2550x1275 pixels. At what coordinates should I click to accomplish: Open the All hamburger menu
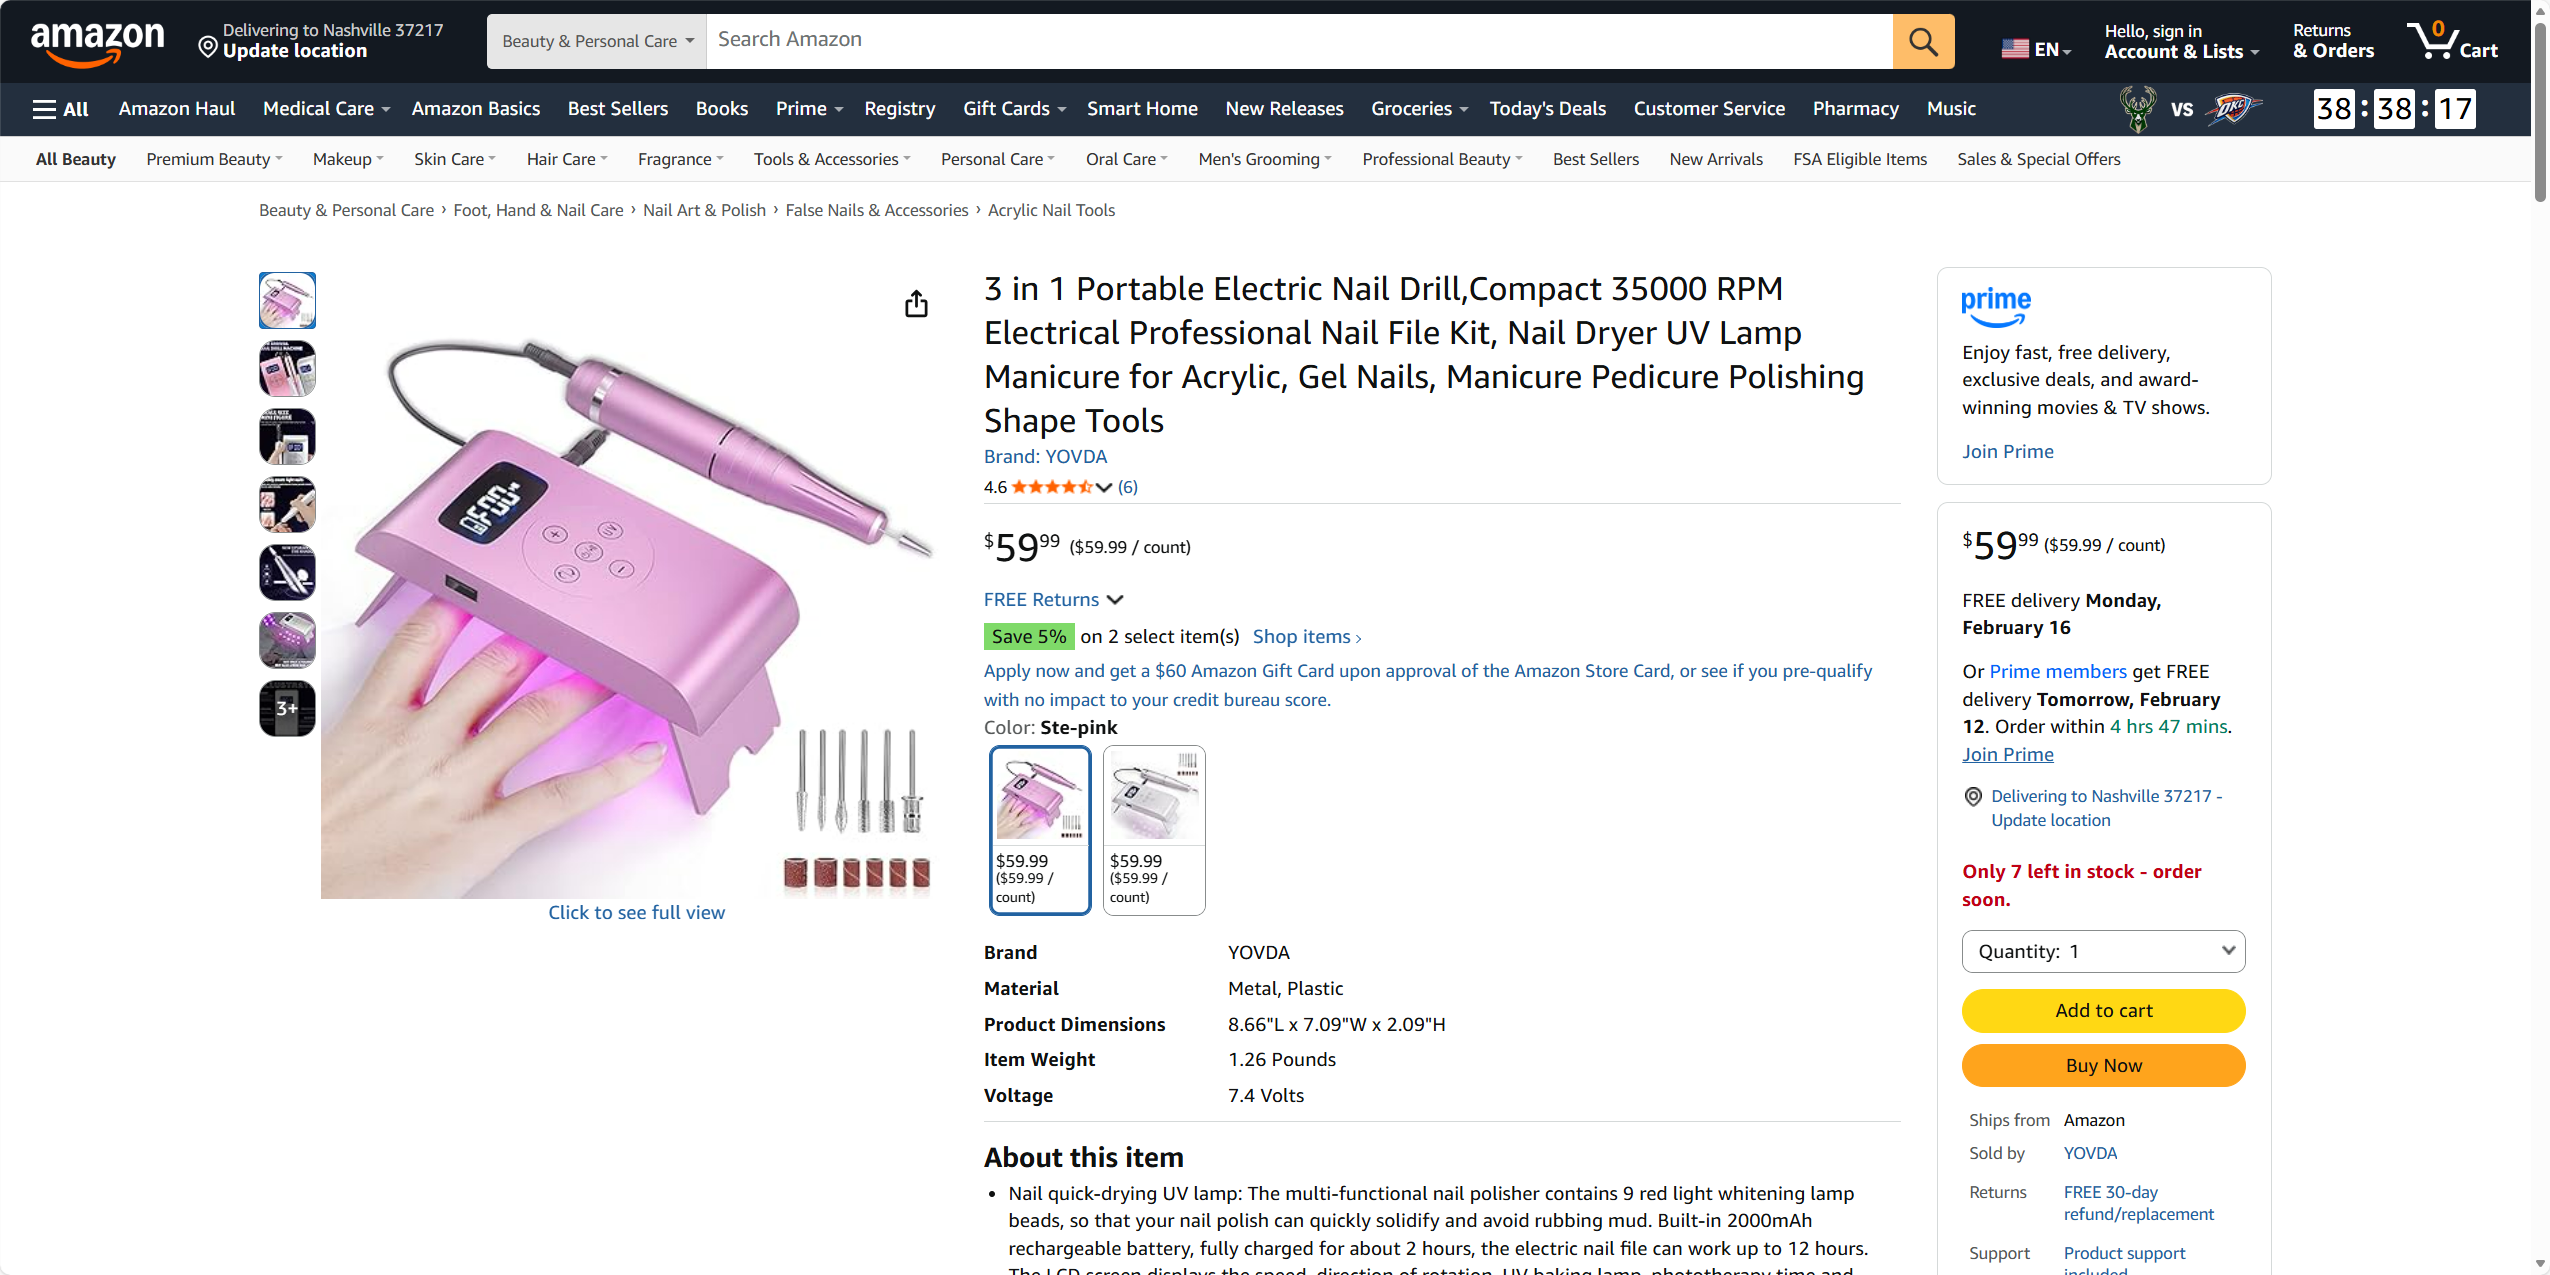[x=60, y=109]
